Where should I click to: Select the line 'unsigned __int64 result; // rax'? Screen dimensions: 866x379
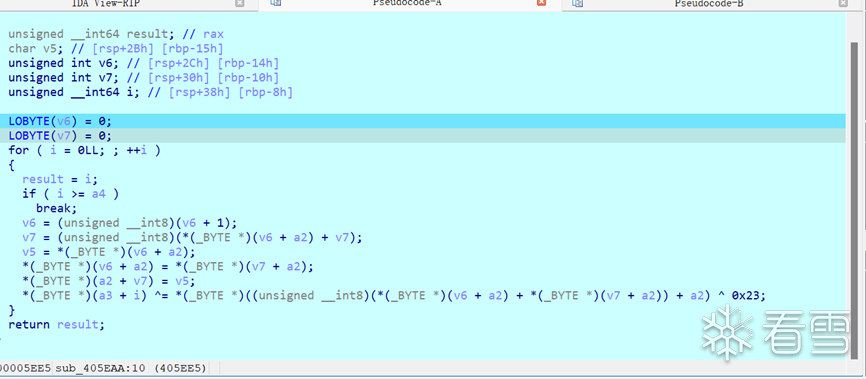point(116,34)
